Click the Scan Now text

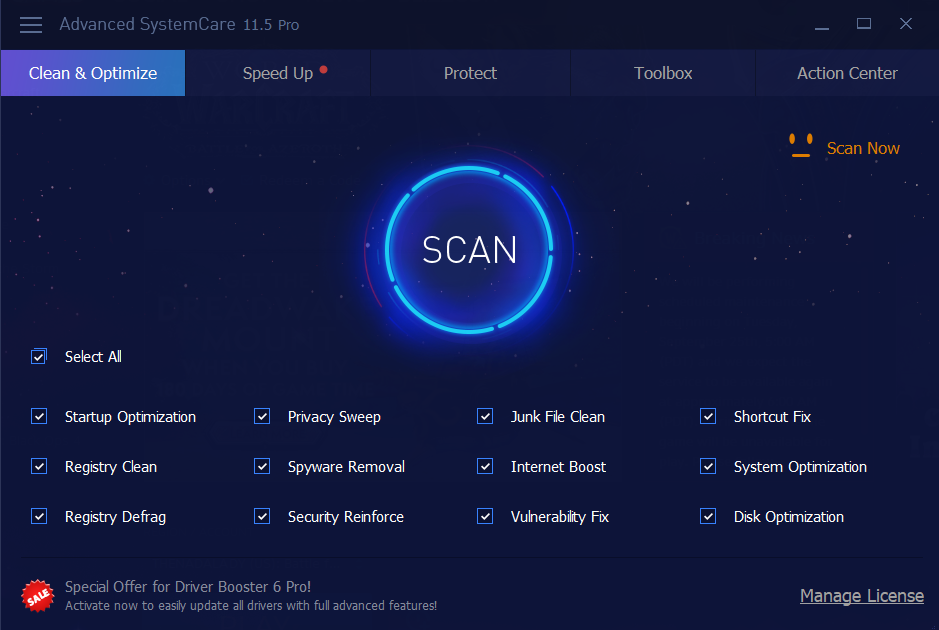pyautogui.click(x=863, y=148)
